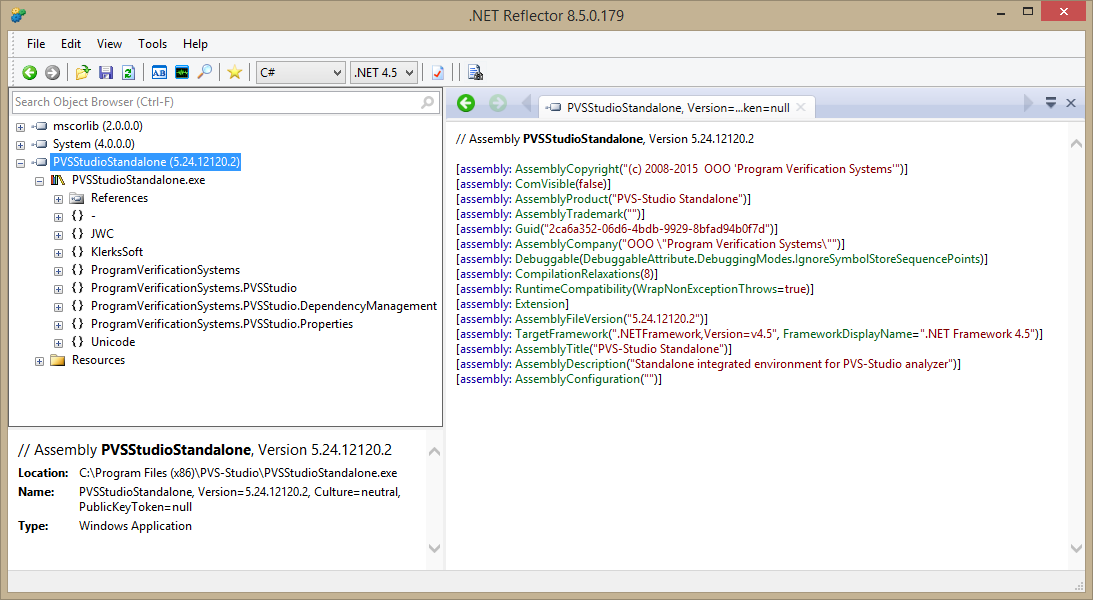Click the DebuggableAttribute.DebuggingModes.IgnoreSymbolStoreSequencePoints link

782,259
